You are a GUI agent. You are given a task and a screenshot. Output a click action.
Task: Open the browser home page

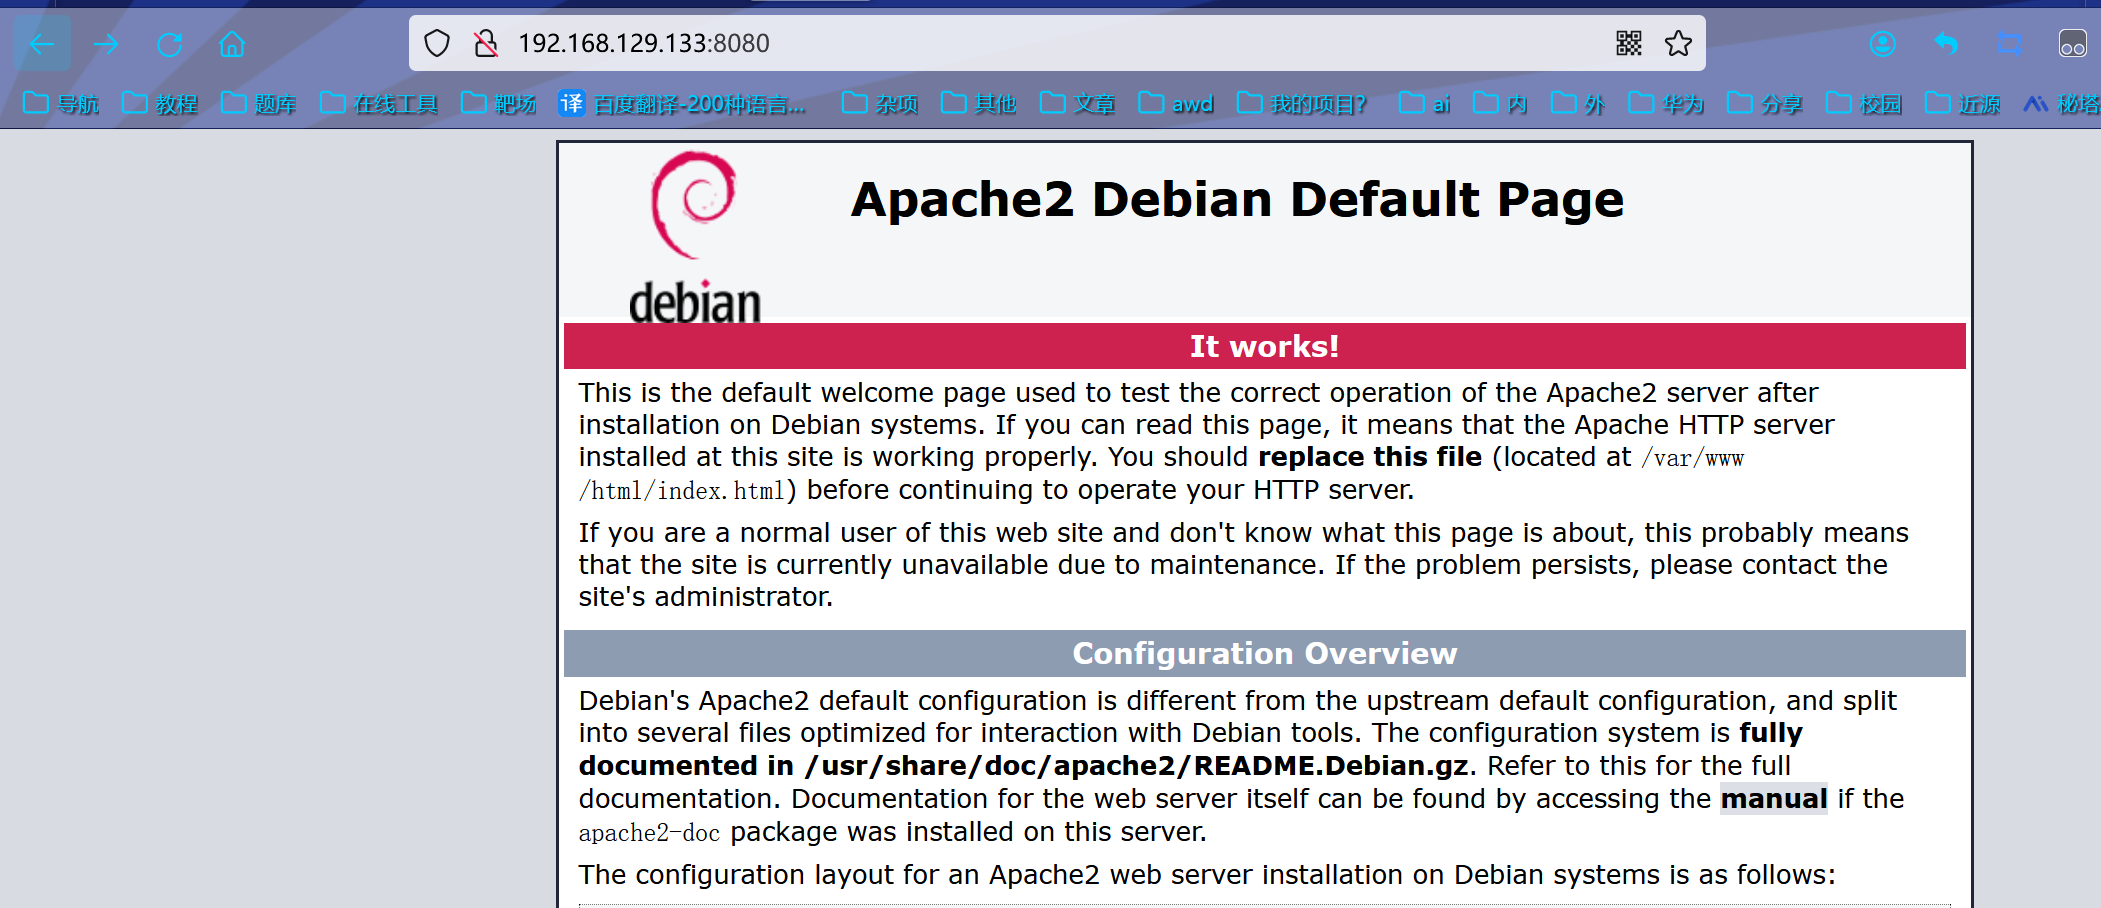coord(232,44)
